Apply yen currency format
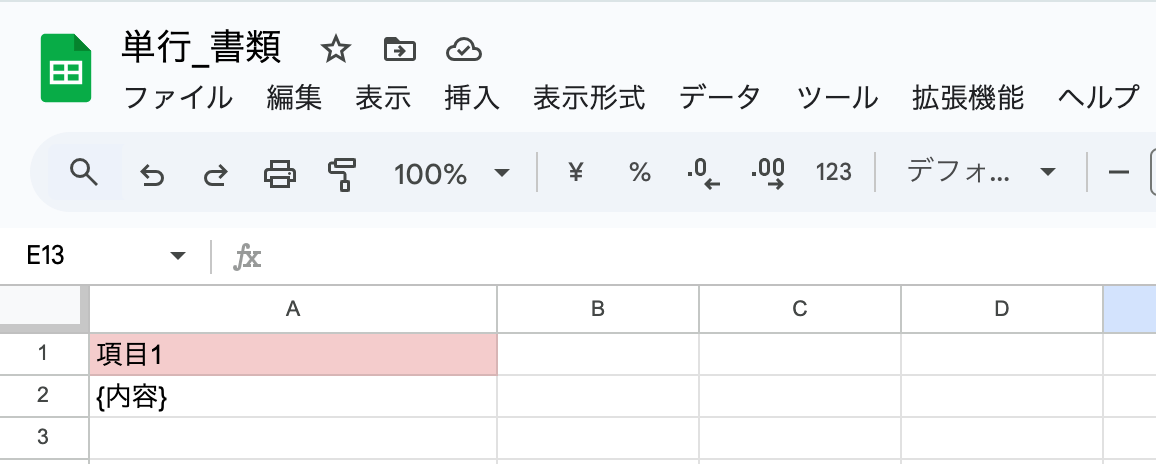This screenshot has width=1156, height=464. (x=575, y=173)
